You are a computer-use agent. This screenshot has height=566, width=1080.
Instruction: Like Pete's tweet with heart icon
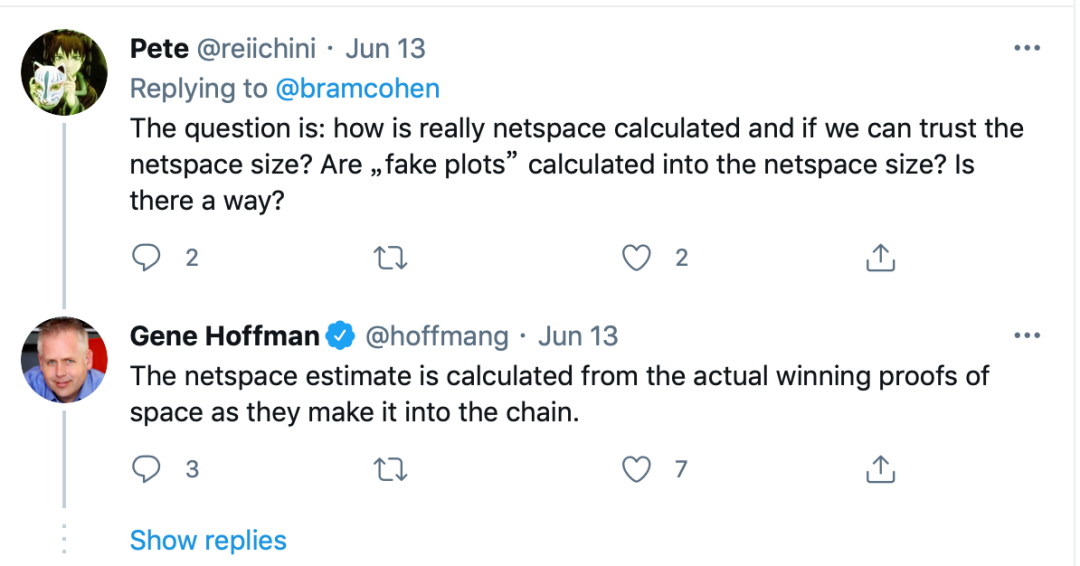coord(636,258)
